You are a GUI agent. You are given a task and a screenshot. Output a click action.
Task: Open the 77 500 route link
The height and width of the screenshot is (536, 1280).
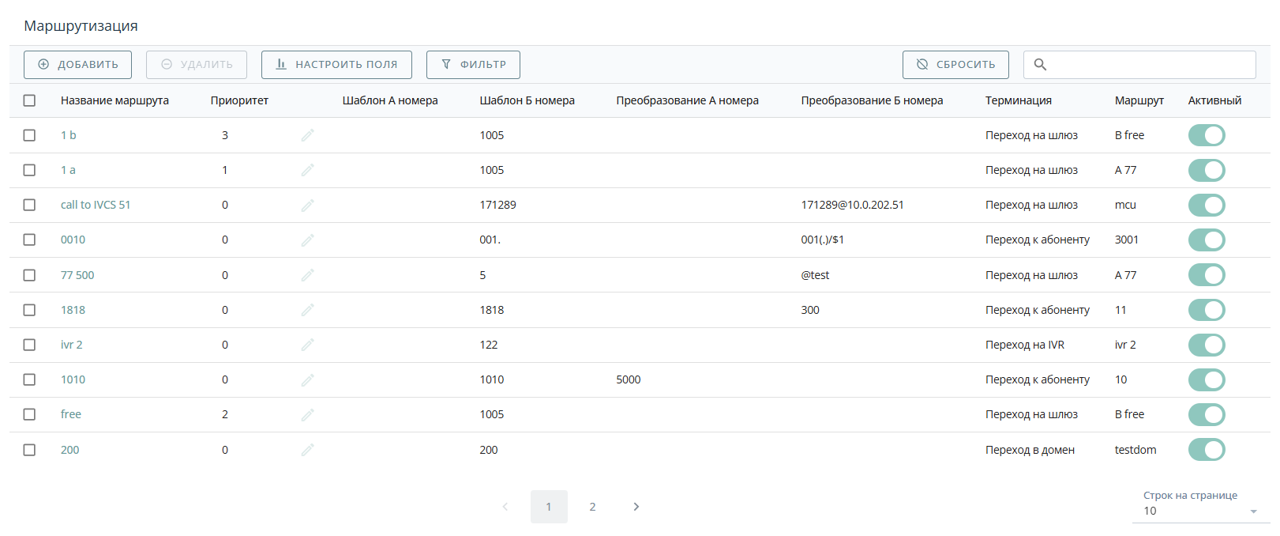tap(77, 275)
